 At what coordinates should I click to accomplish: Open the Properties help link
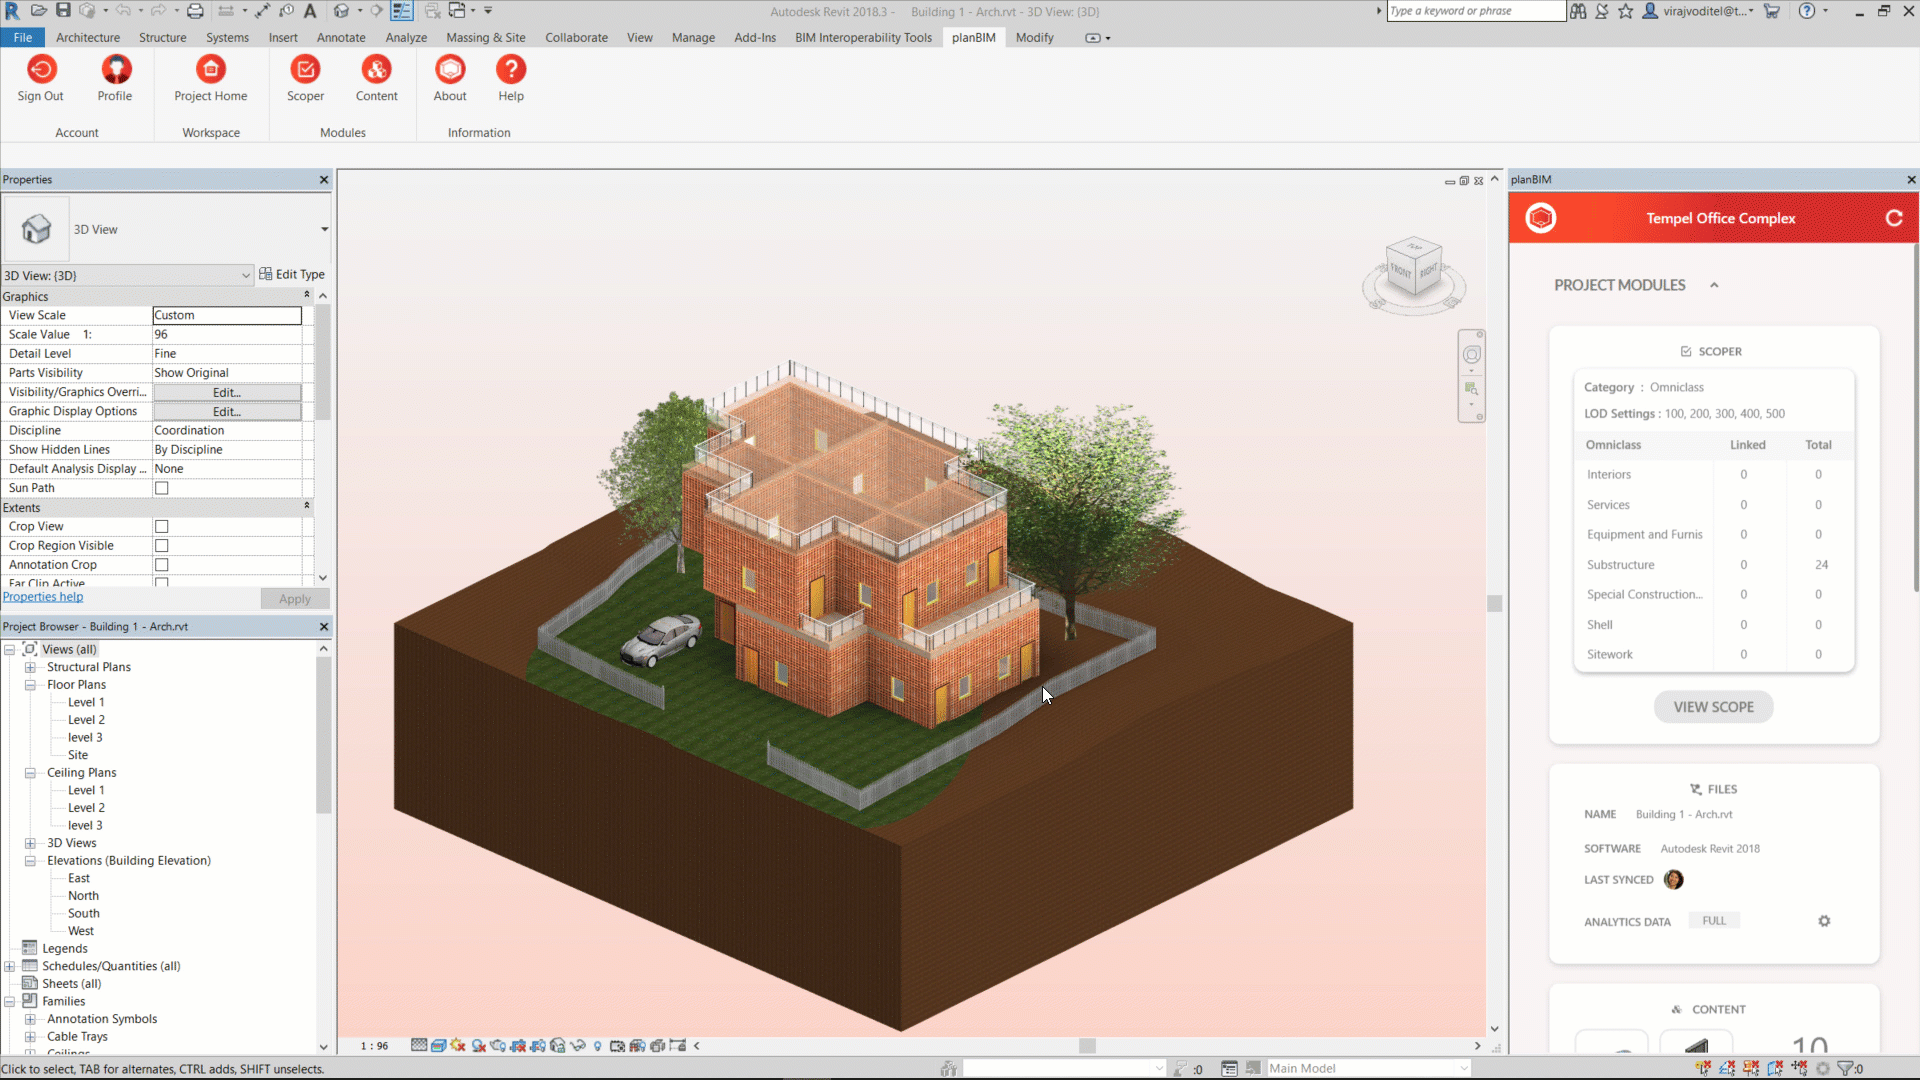coord(43,597)
